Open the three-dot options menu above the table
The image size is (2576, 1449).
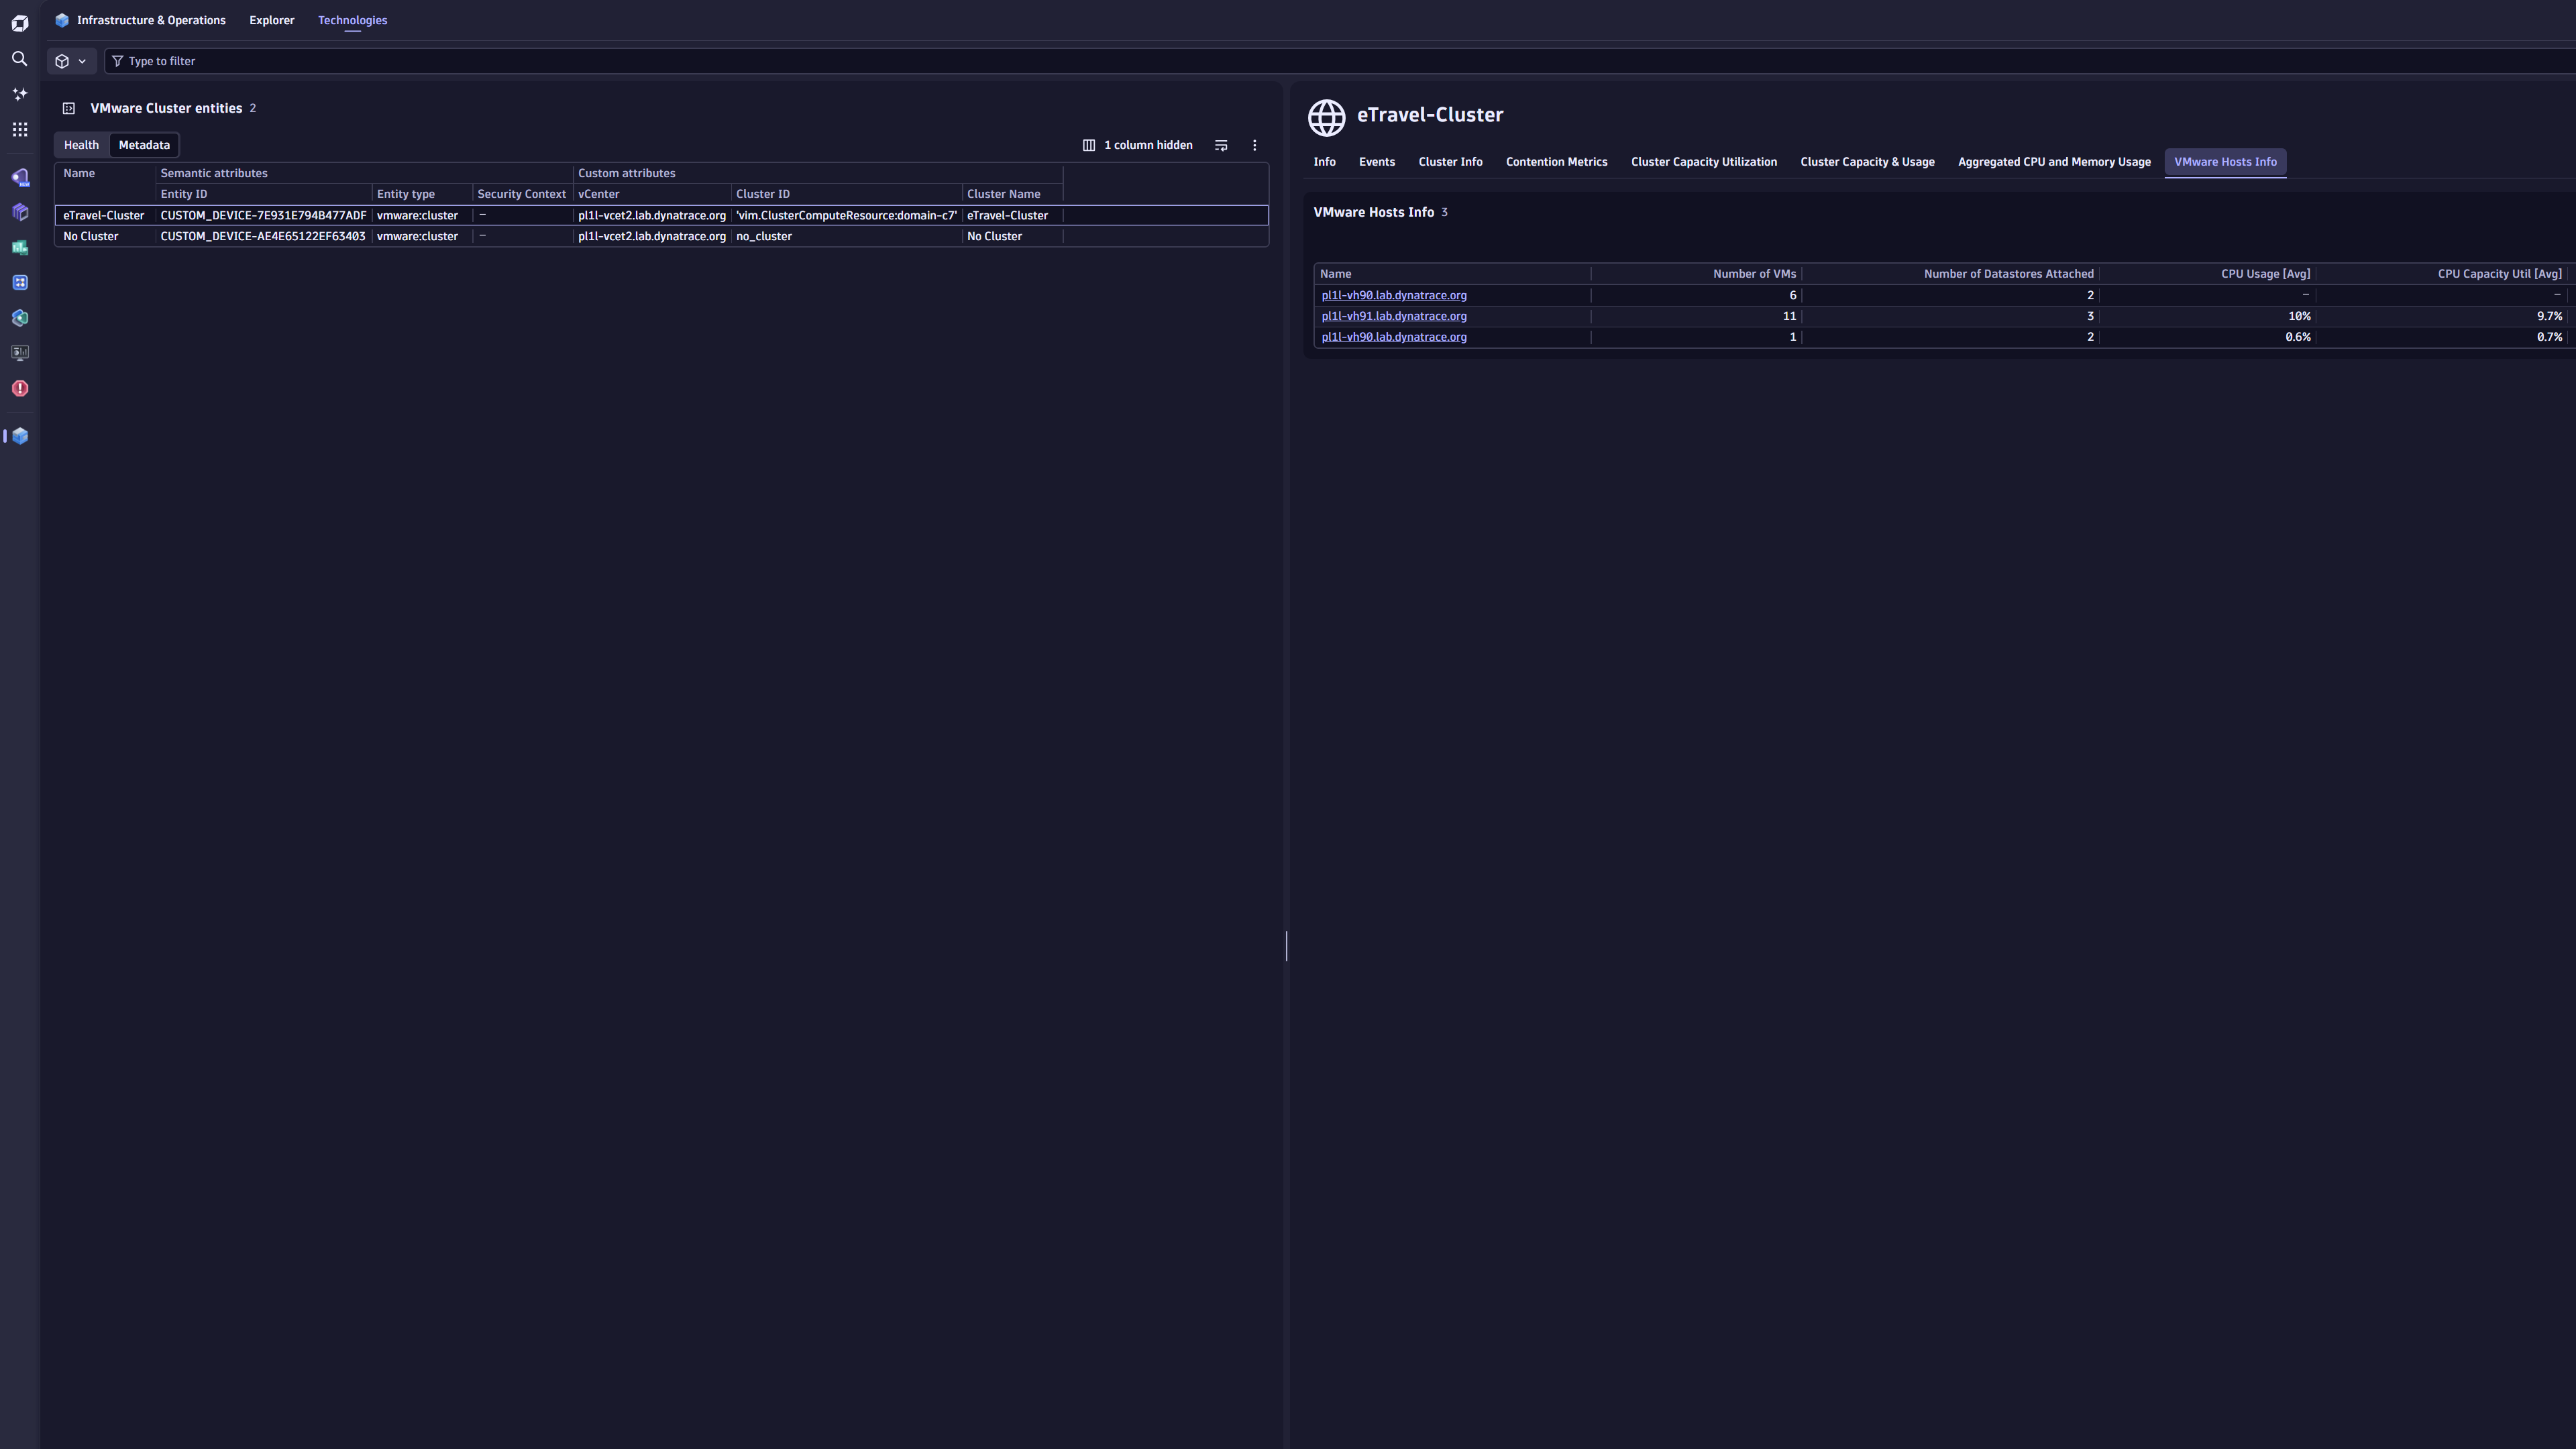(1254, 145)
